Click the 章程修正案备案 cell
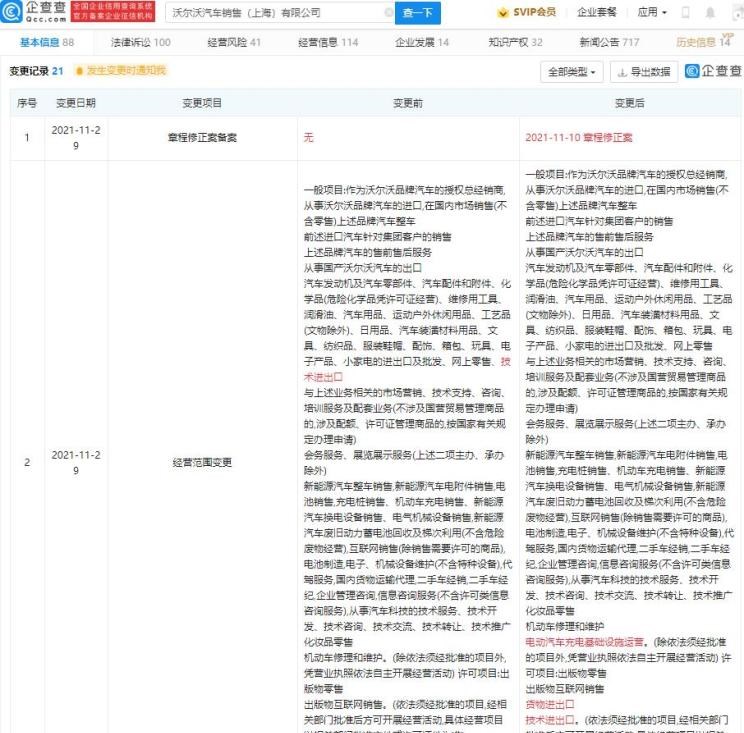 pos(202,138)
